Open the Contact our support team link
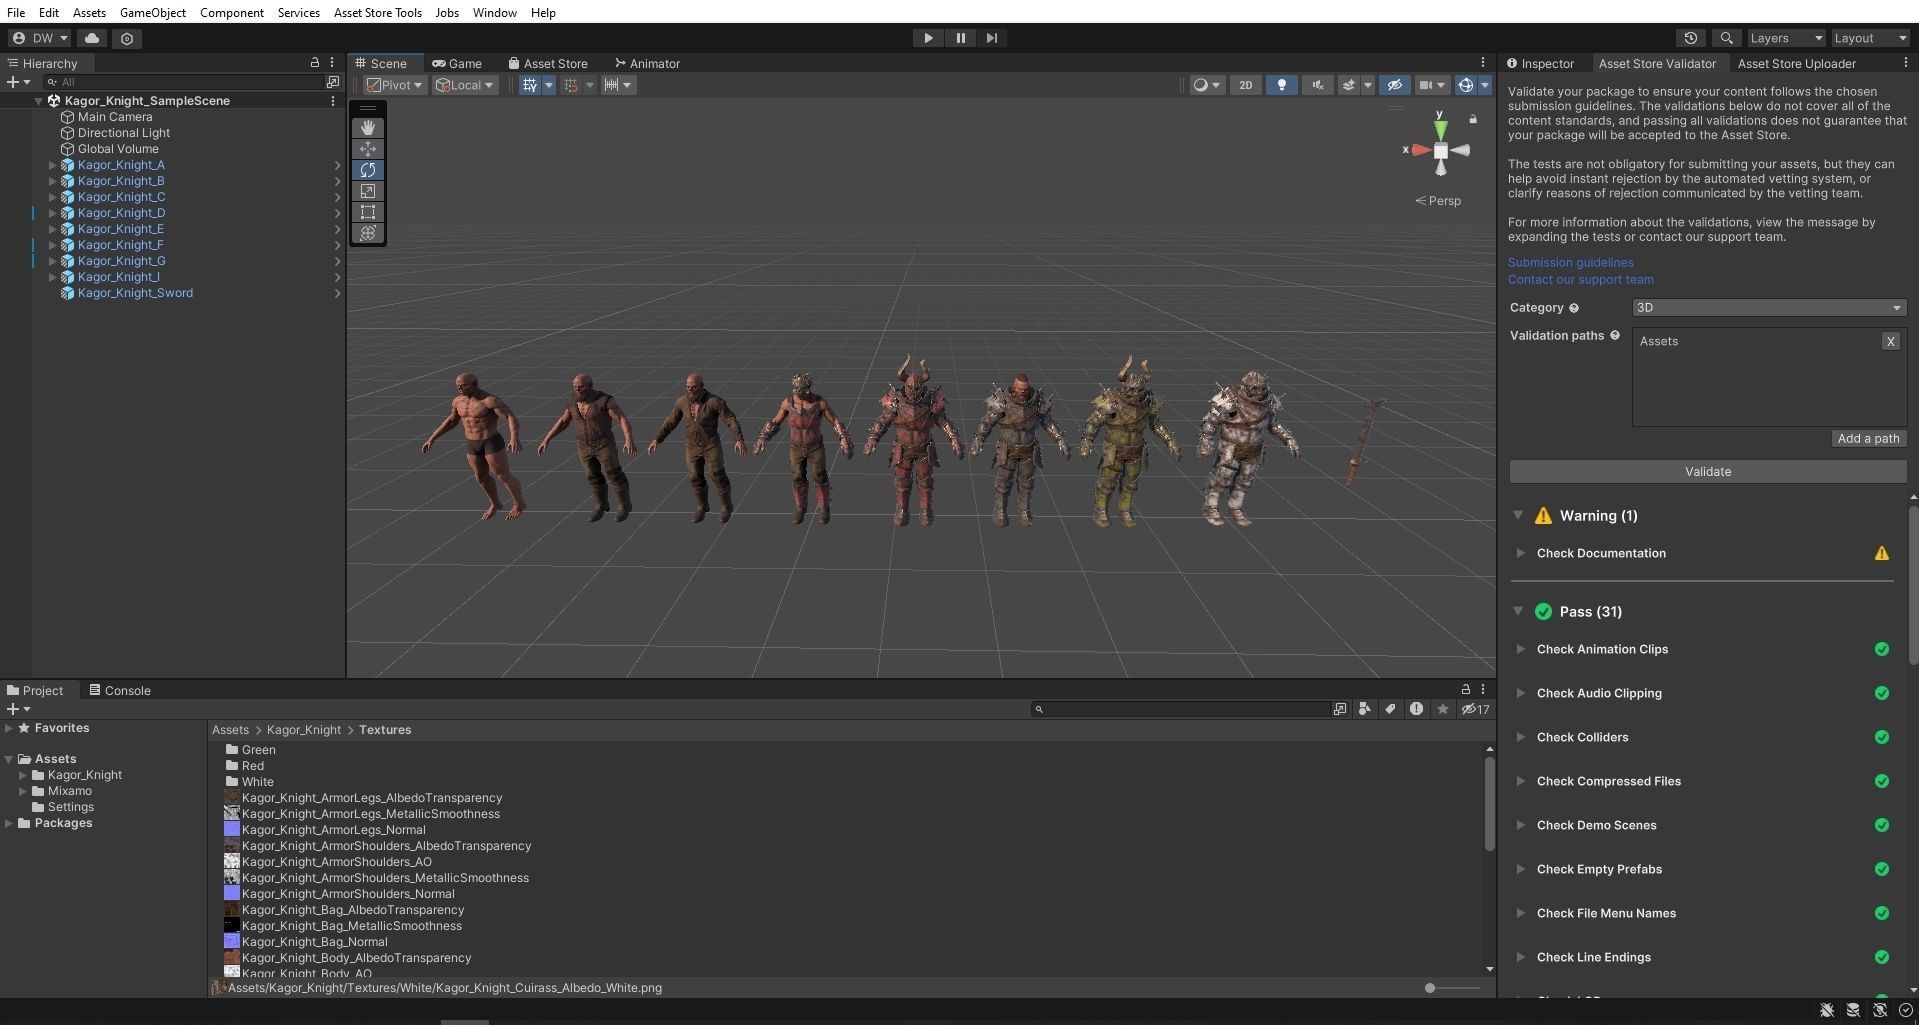 1580,280
